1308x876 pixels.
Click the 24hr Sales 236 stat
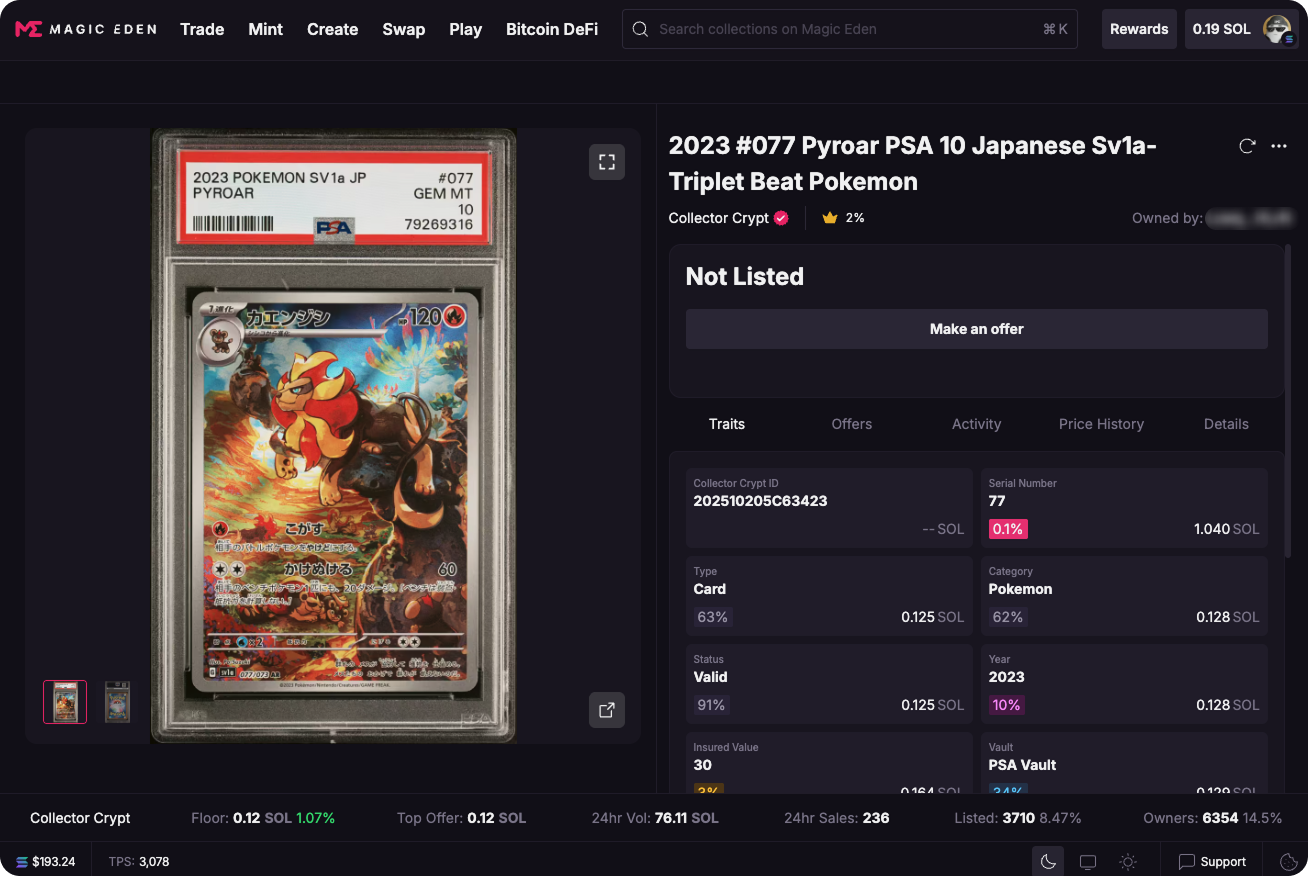(x=837, y=818)
